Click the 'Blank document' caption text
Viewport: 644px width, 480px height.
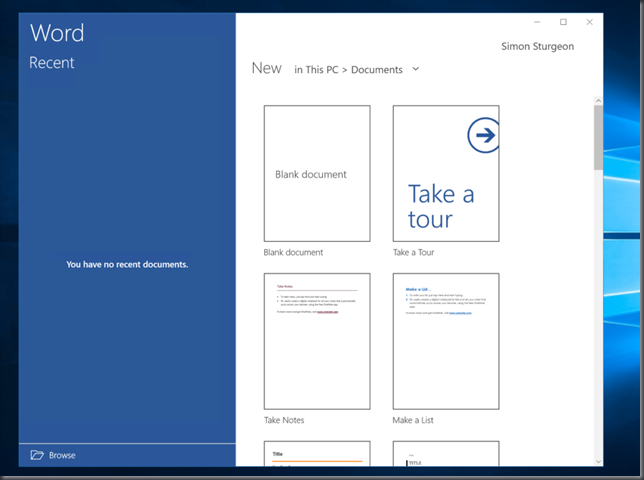293,253
